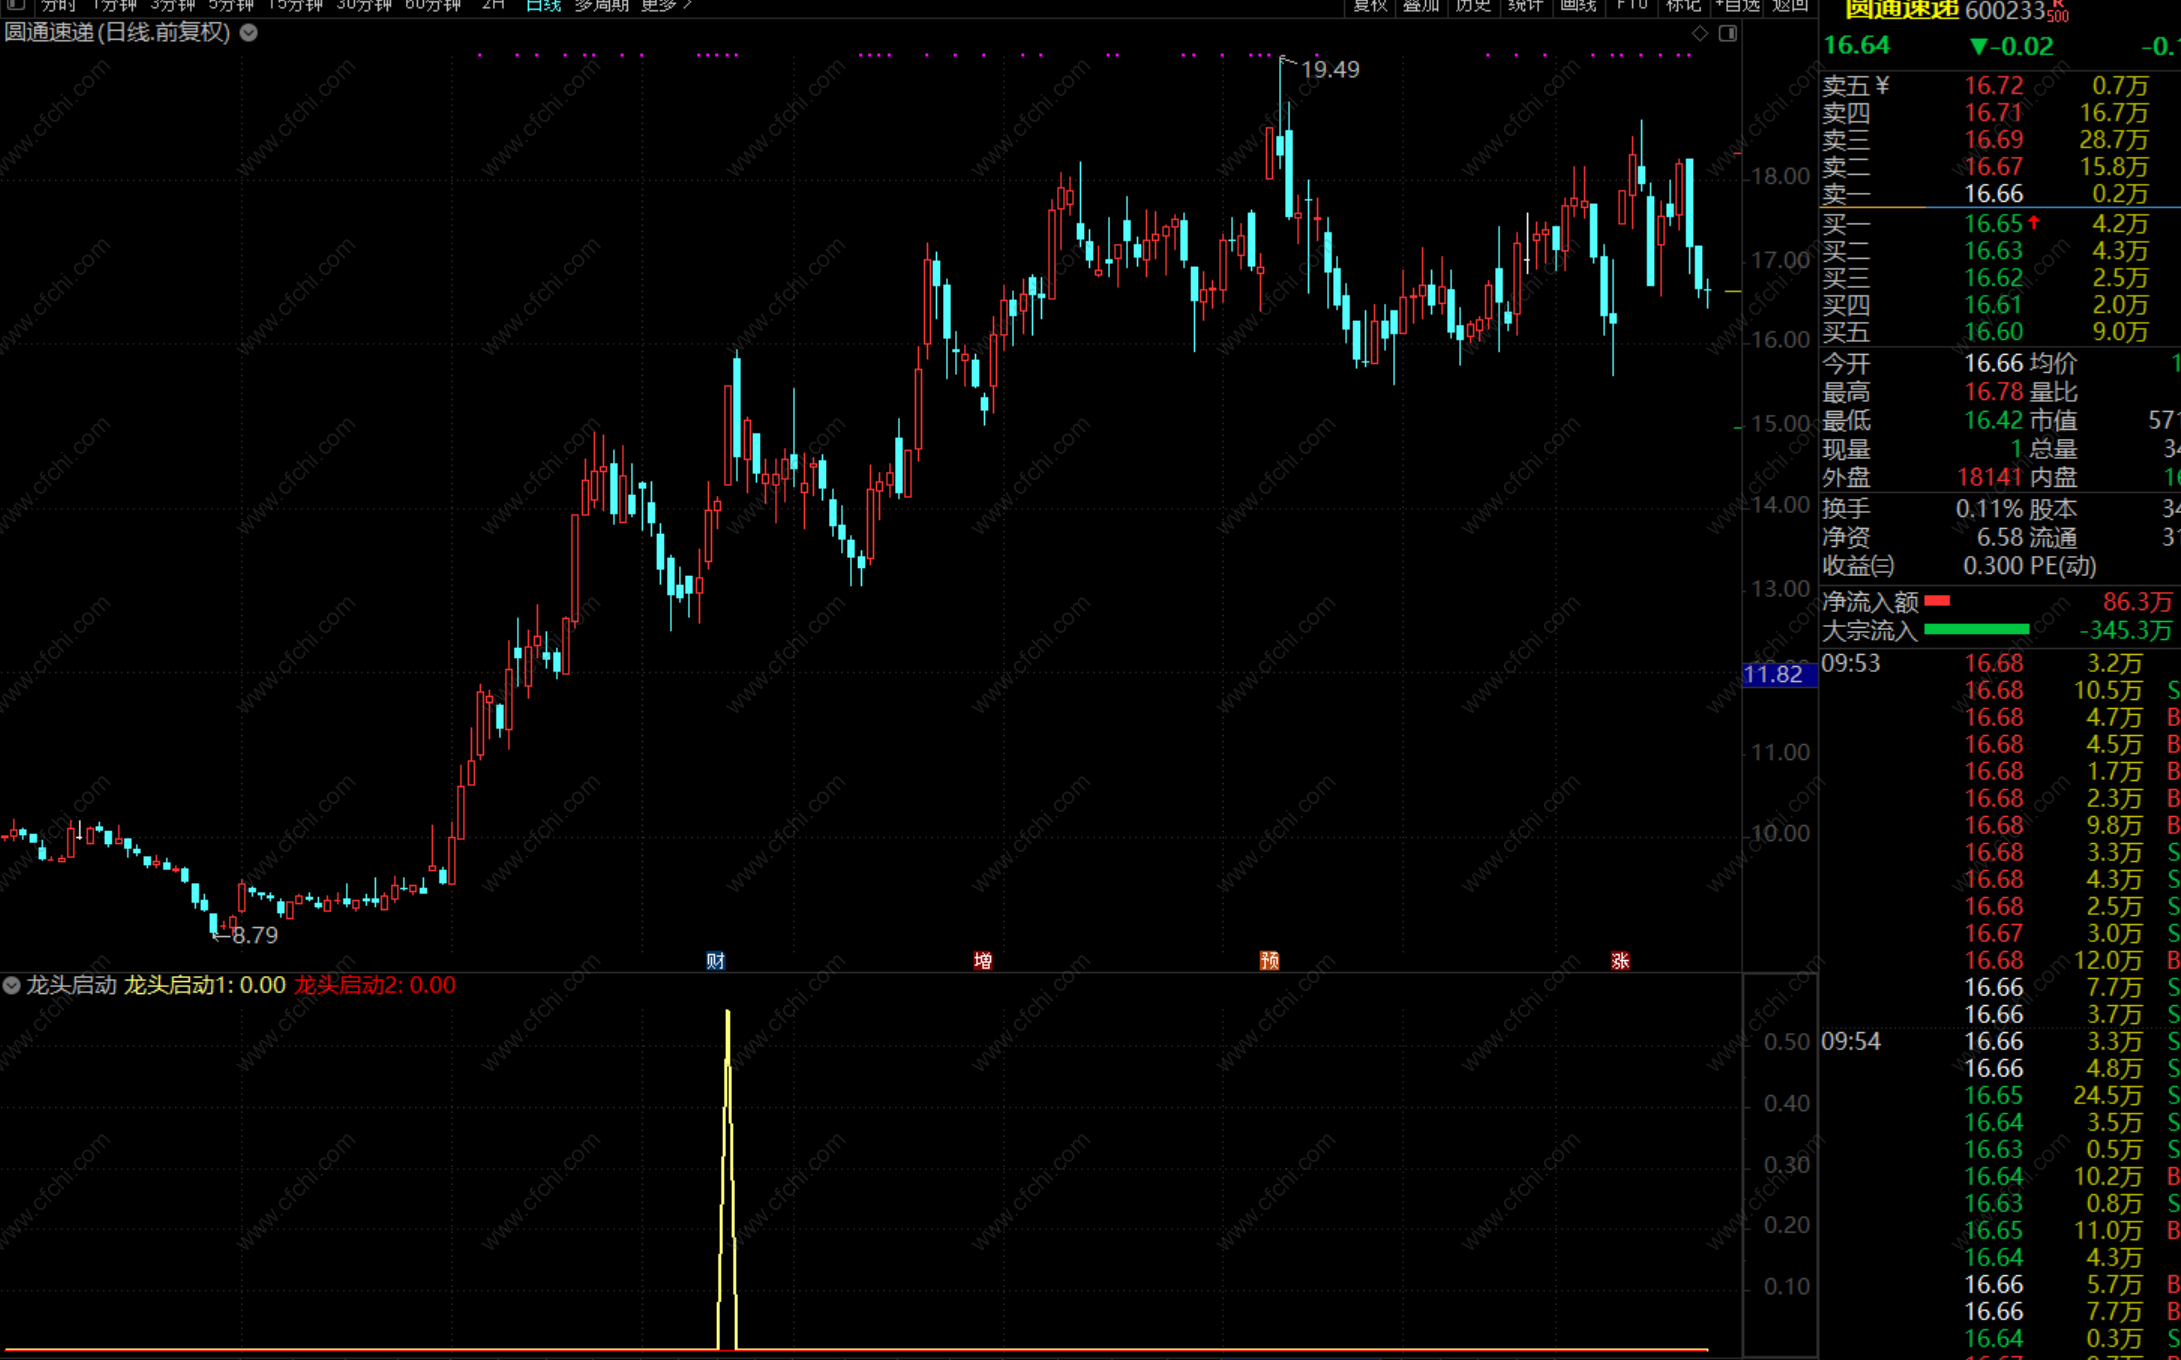Screen dimensions: 2181x1360
Task: Click the +自选 add to watchlist button
Action: pos(1738,5)
